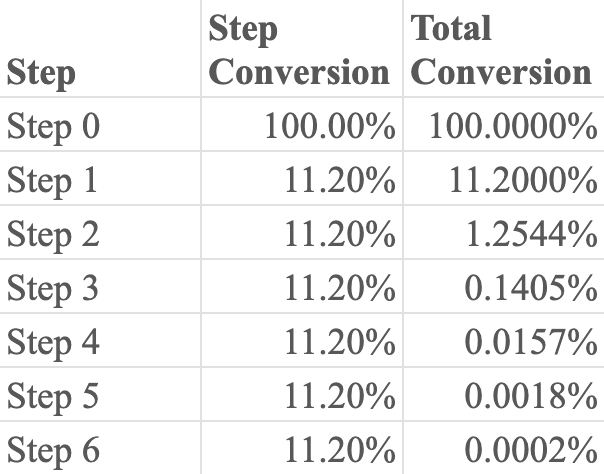
Task: Click the 0.1405% total conversion cell
Action: tap(531, 289)
